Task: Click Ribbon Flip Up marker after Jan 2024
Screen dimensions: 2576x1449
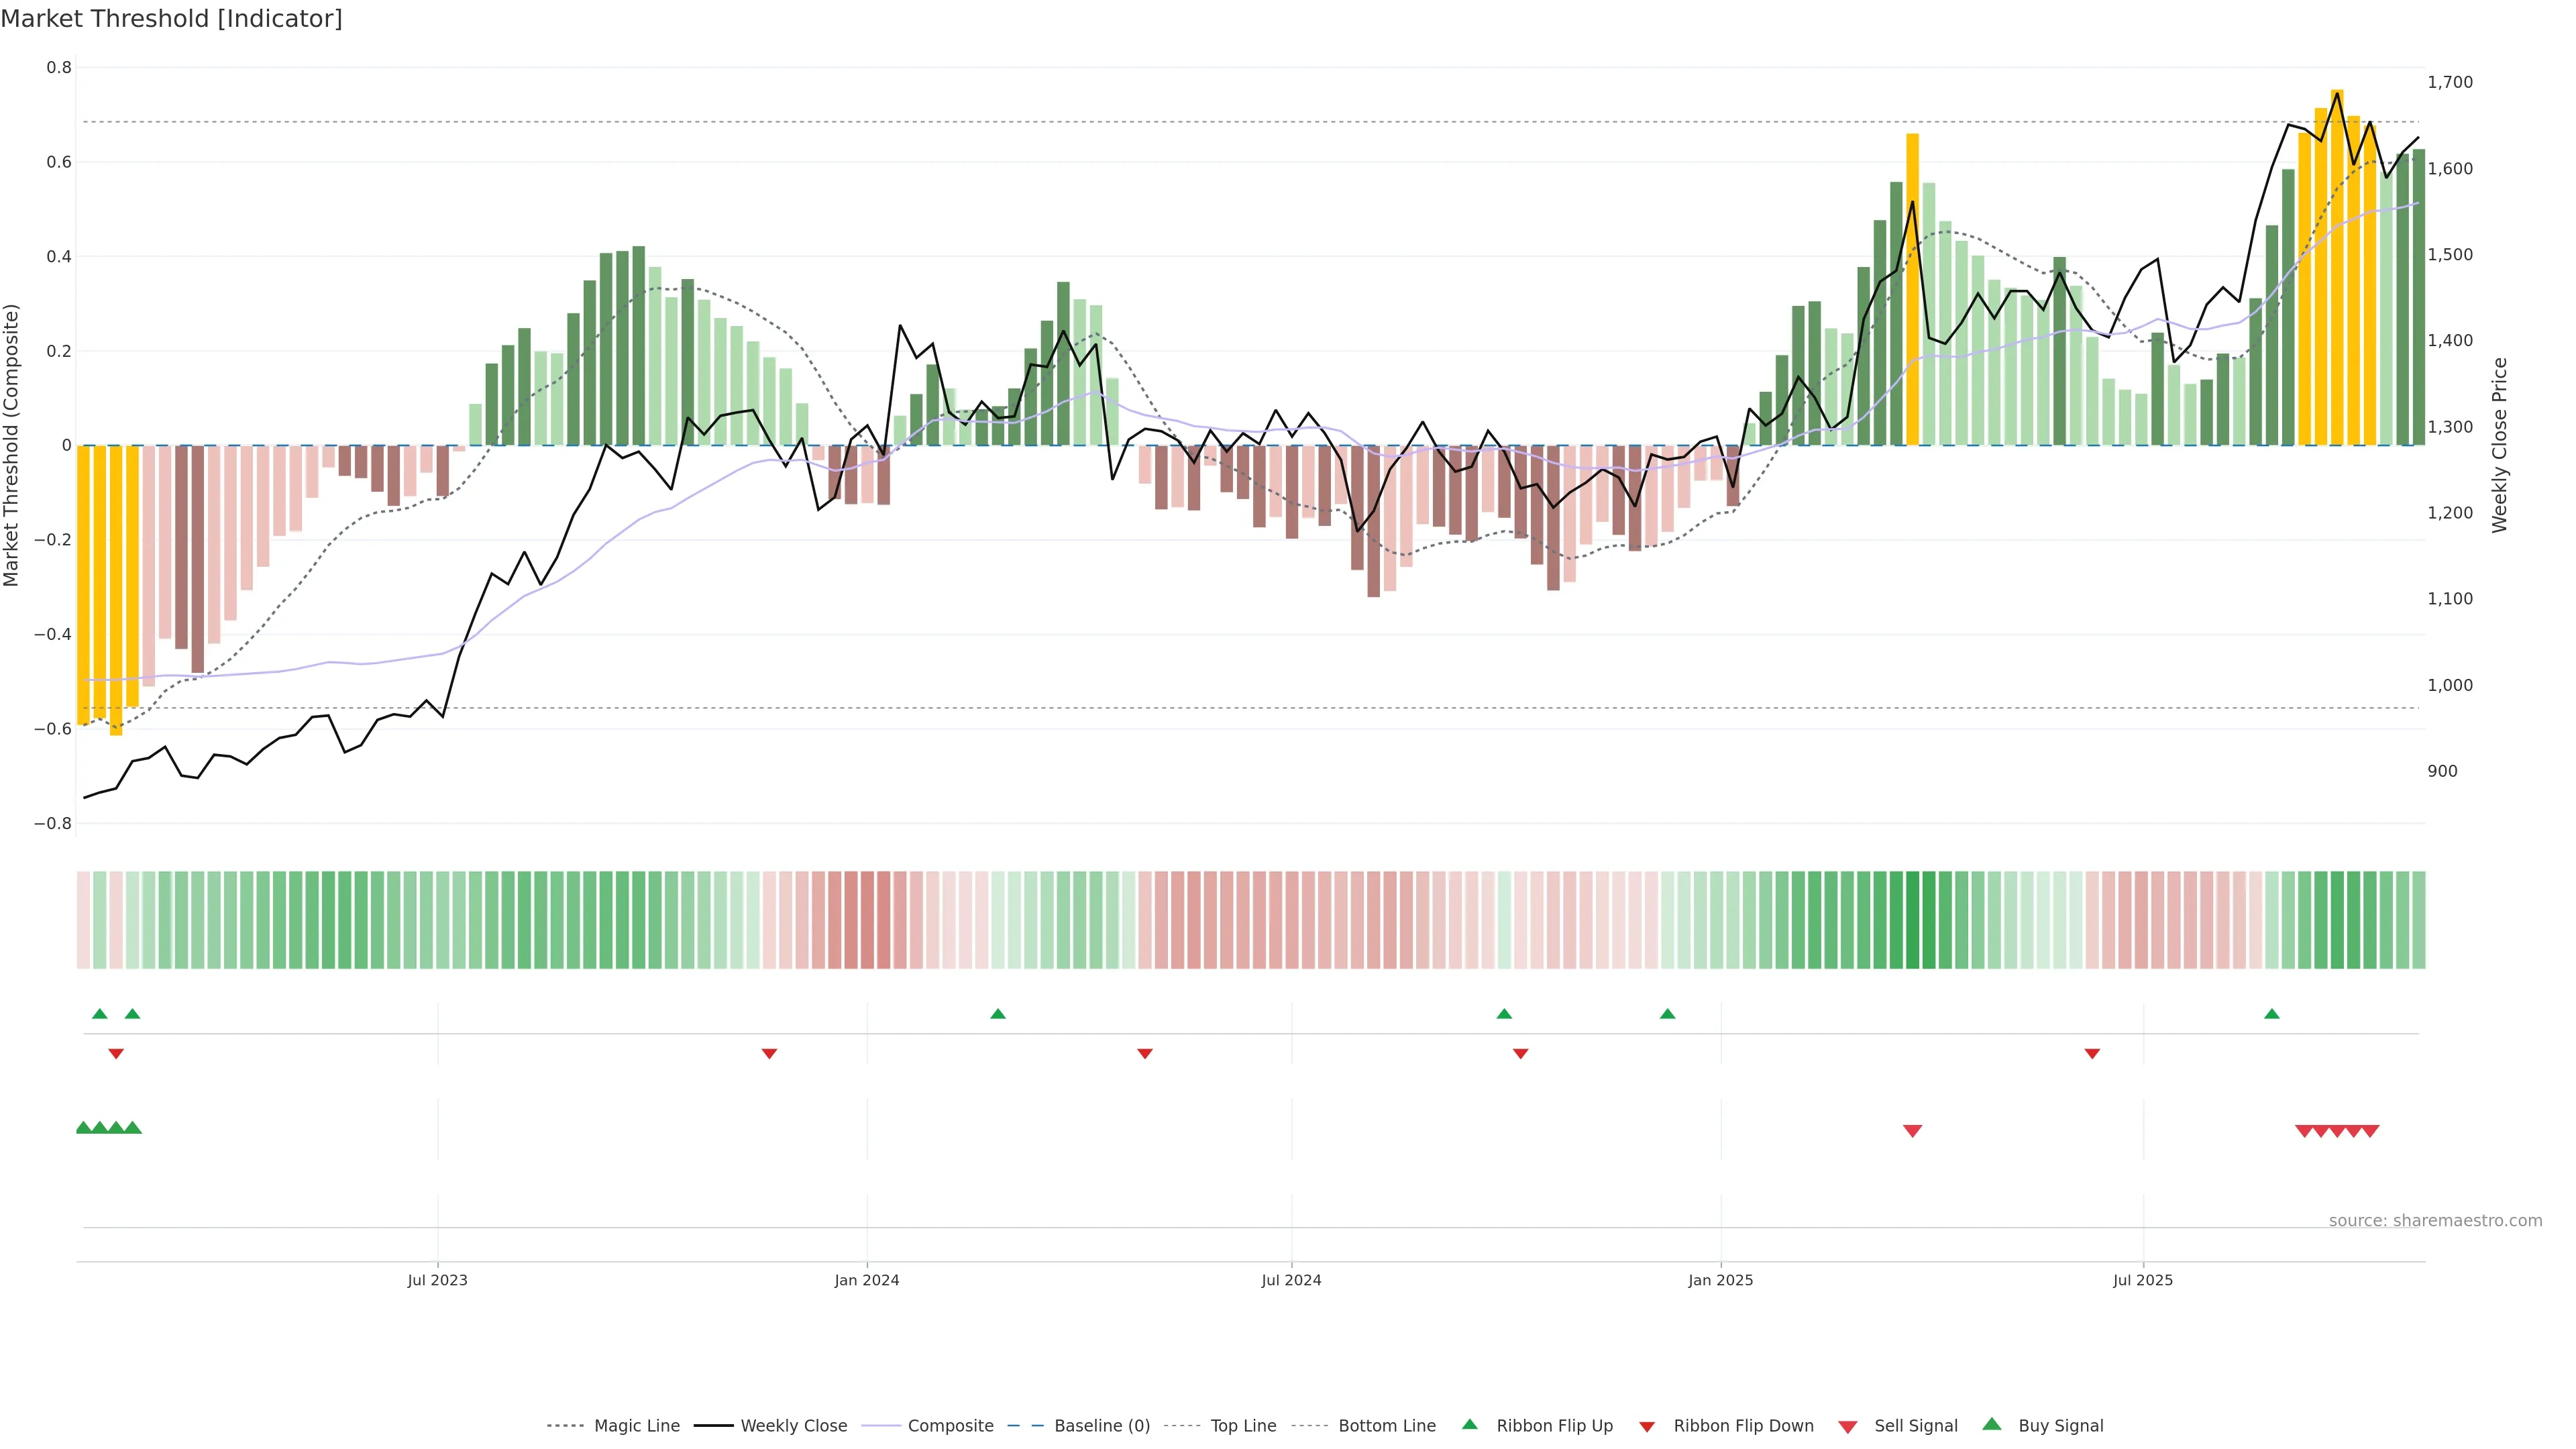Action: (x=997, y=1014)
